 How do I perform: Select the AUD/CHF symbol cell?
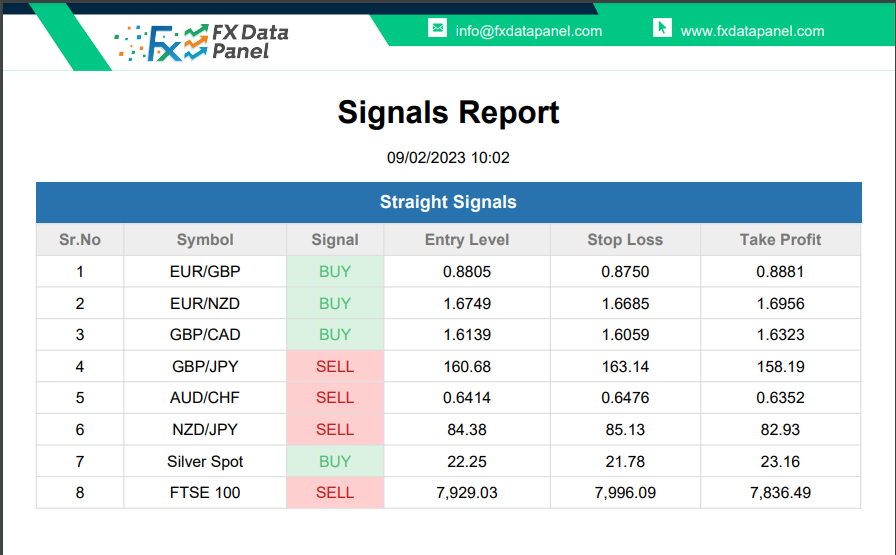[205, 397]
